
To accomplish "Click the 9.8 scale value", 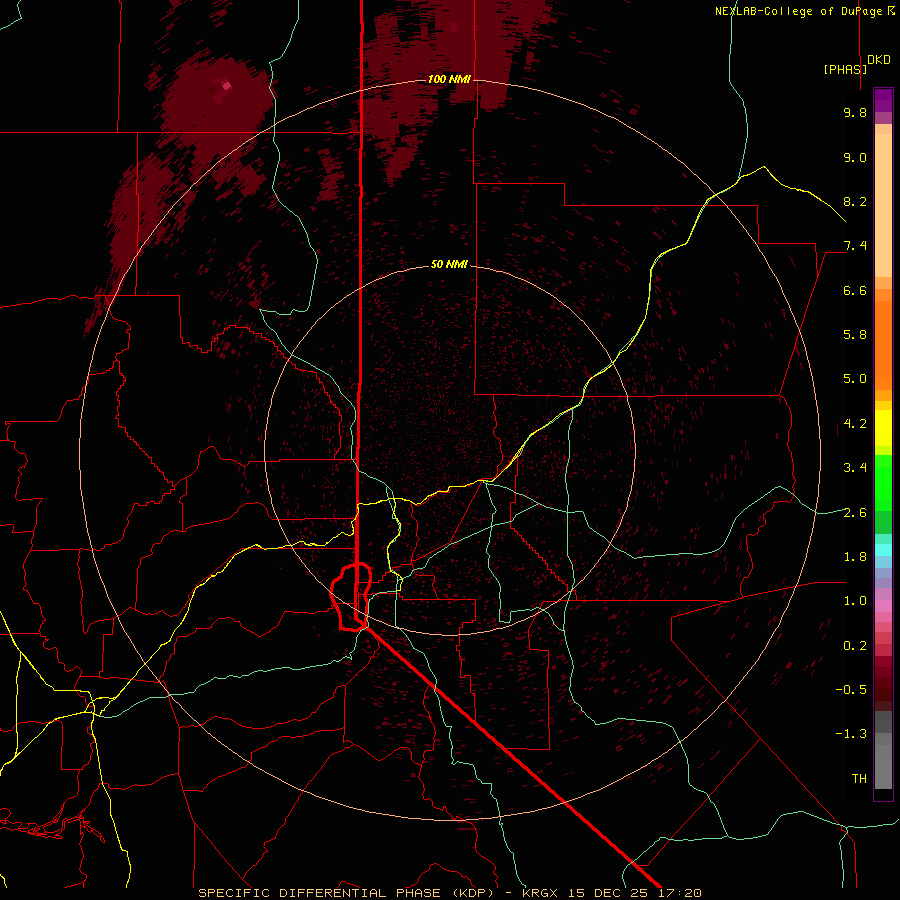I will 855,112.
